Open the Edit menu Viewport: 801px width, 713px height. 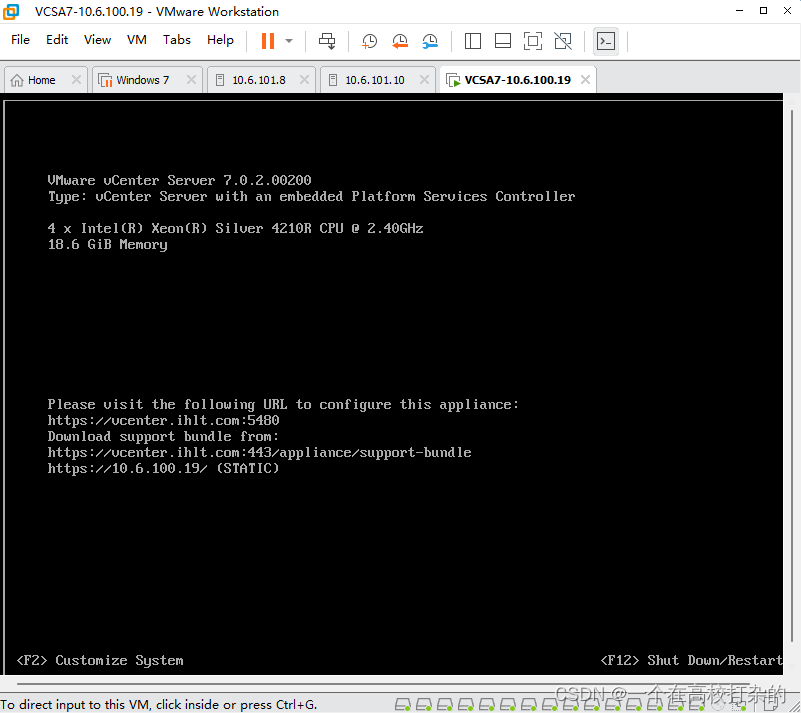coord(57,40)
